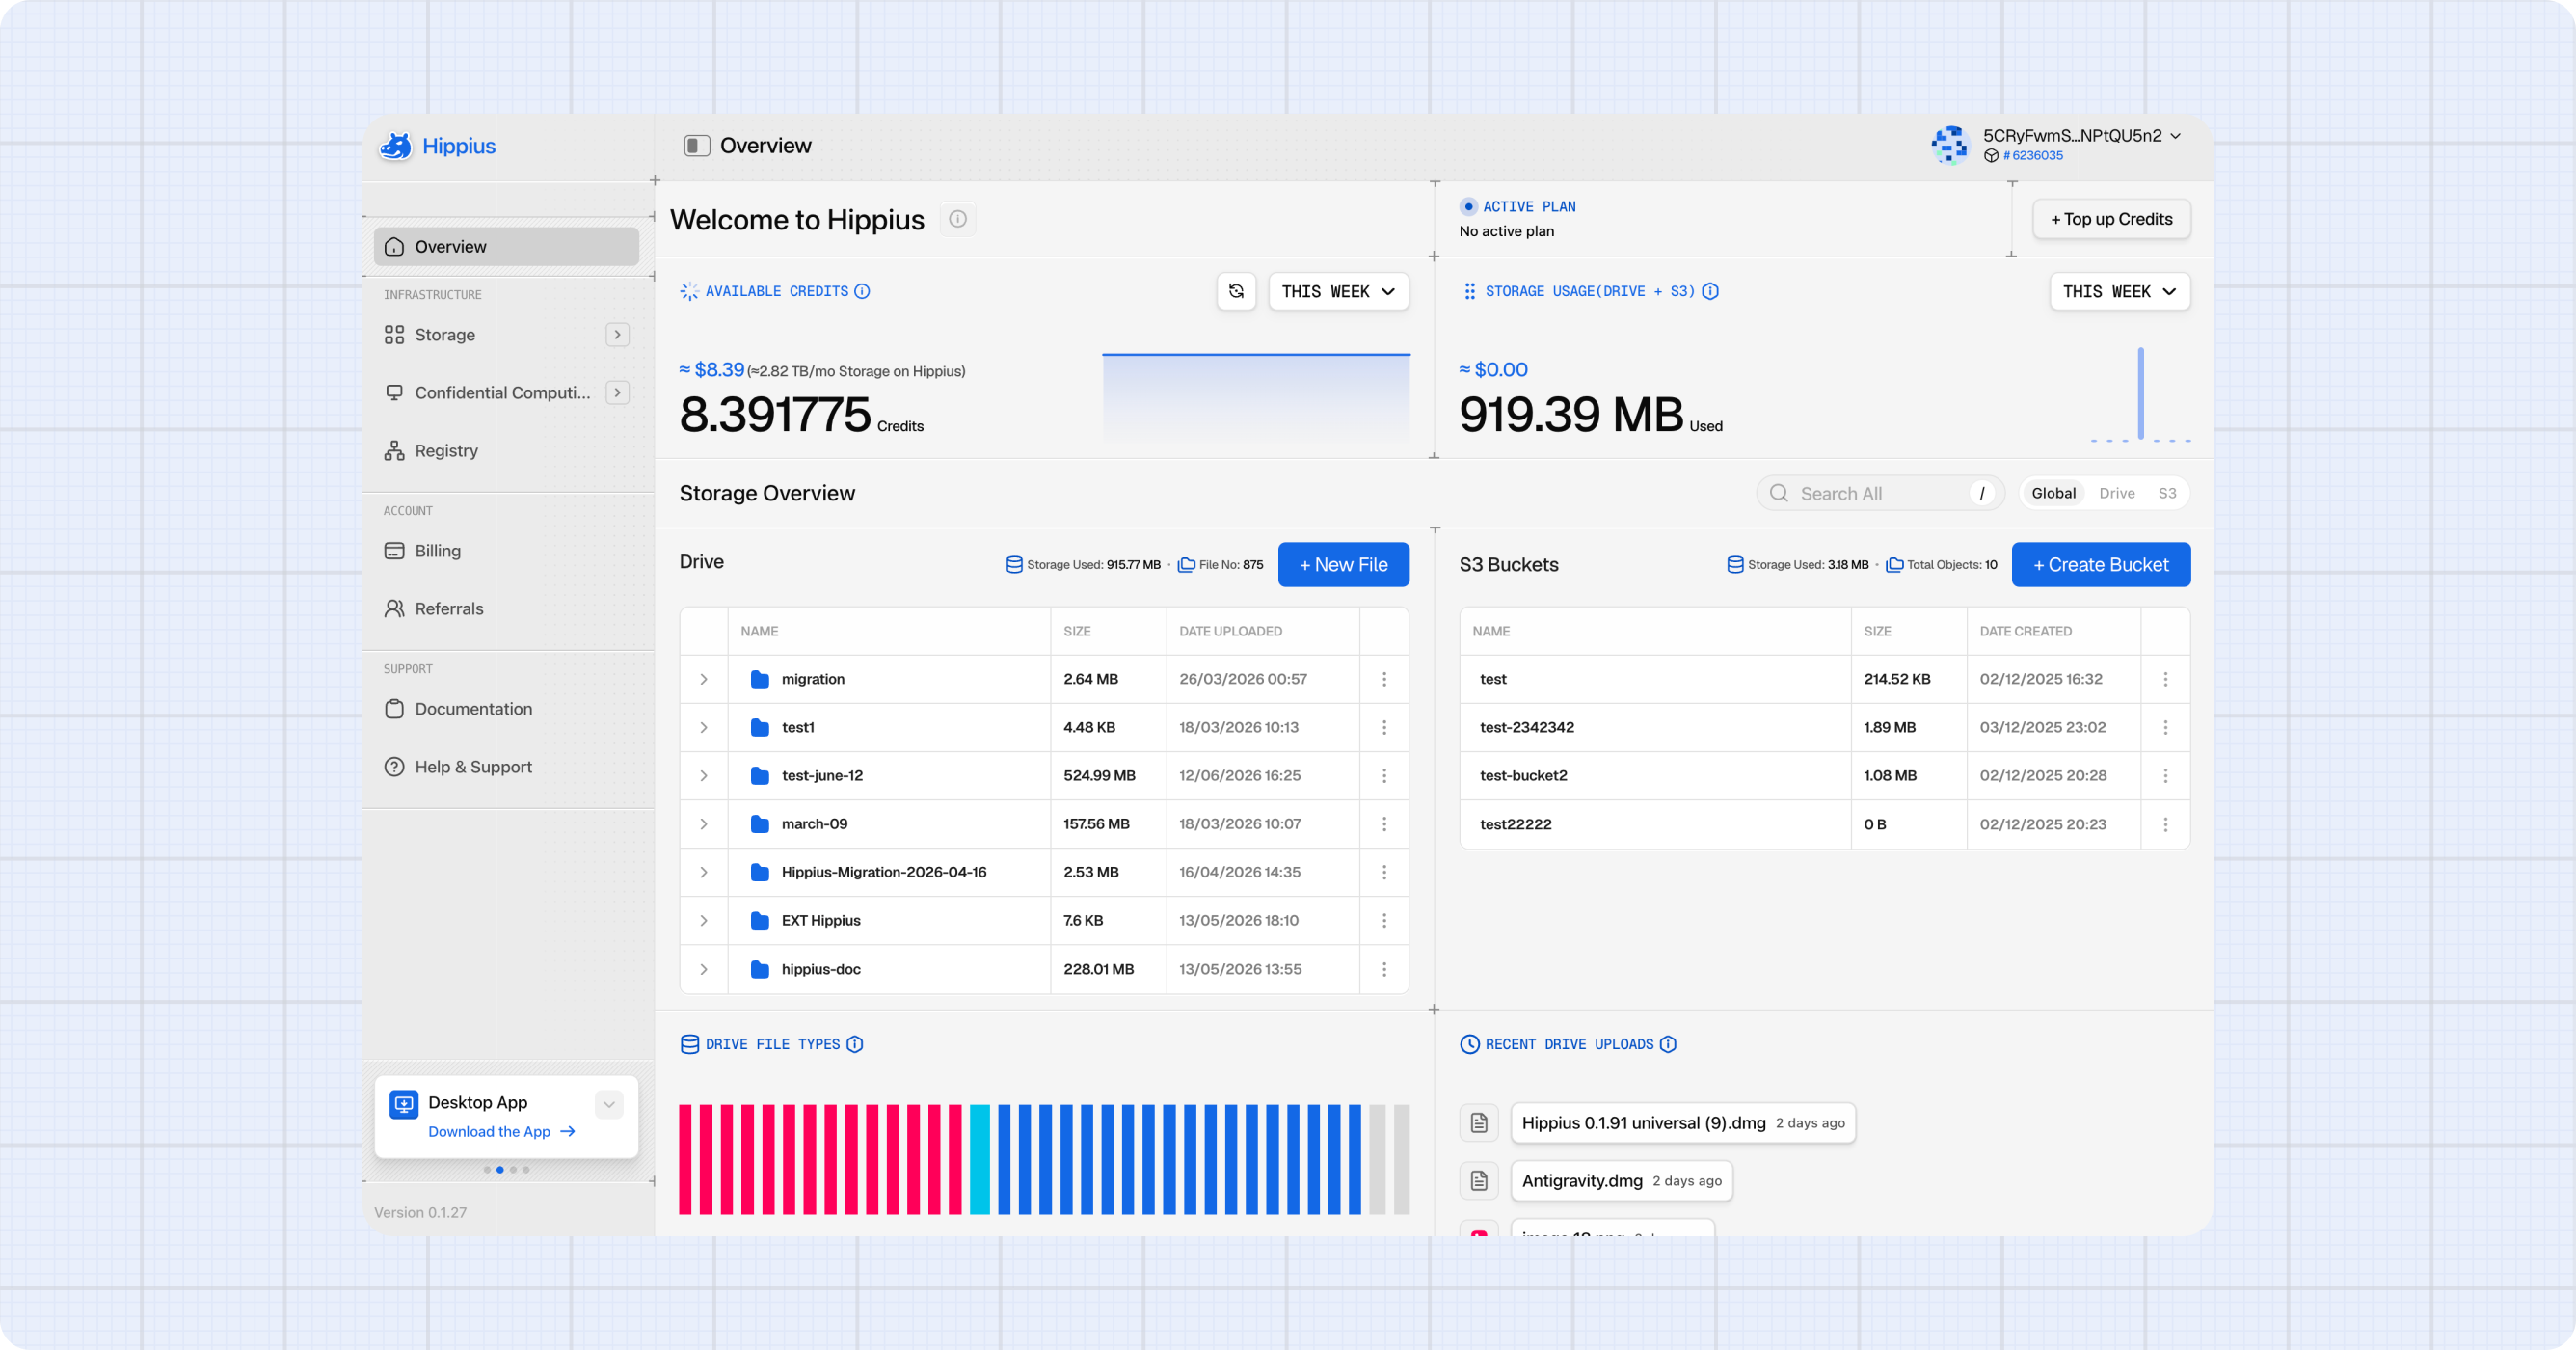Click the Version 0.1.27 label
Image resolution: width=2576 pixels, height=1350 pixels.
click(420, 1212)
